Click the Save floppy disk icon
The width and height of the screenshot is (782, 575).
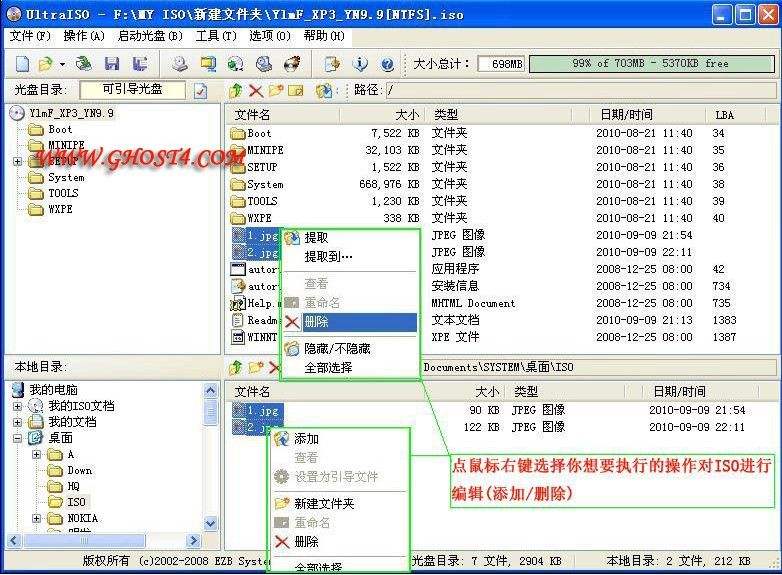click(x=112, y=64)
